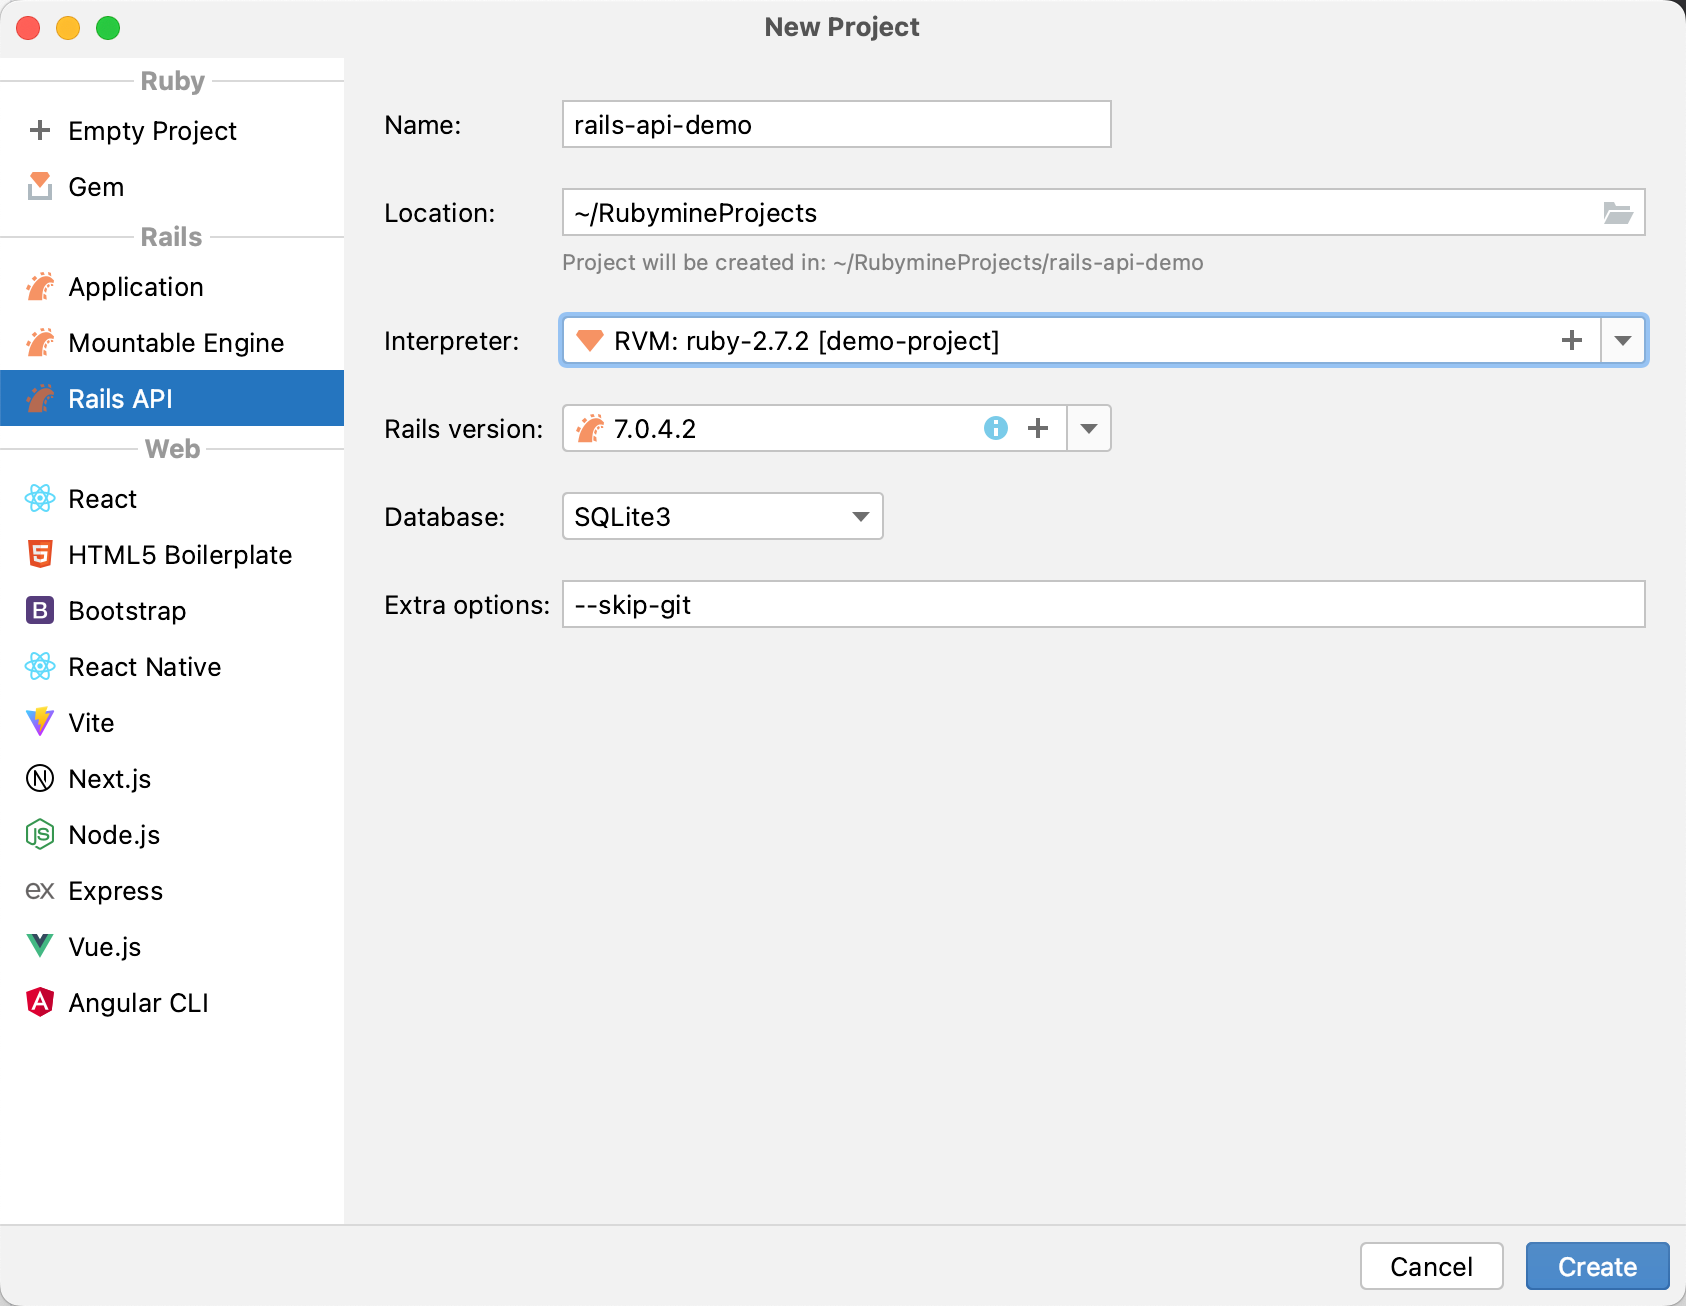Show Rails version info icon
Screen dimensions: 1686x1306
pos(996,428)
